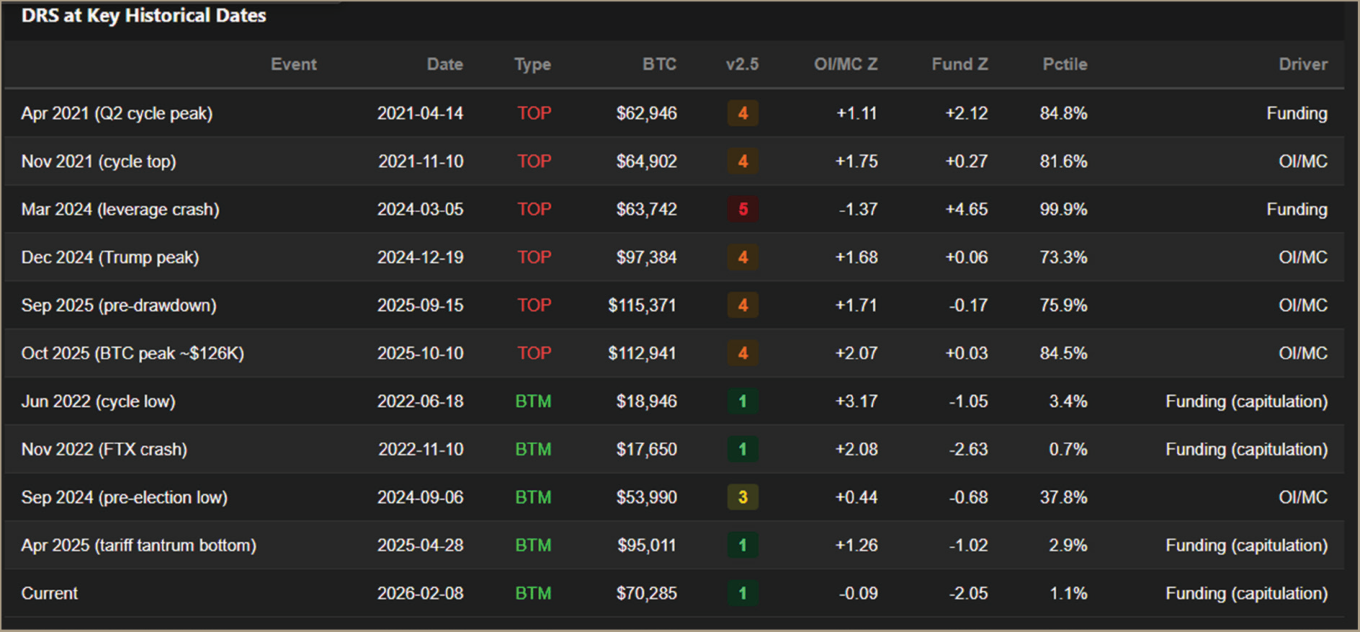The image size is (1360, 632).
Task: Click the green 1 badge in Current row
Action: click(742, 593)
